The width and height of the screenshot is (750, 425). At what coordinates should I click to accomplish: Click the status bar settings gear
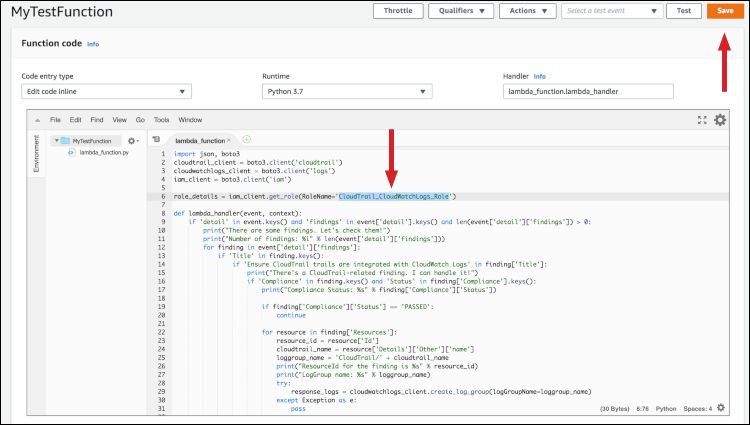pos(720,408)
